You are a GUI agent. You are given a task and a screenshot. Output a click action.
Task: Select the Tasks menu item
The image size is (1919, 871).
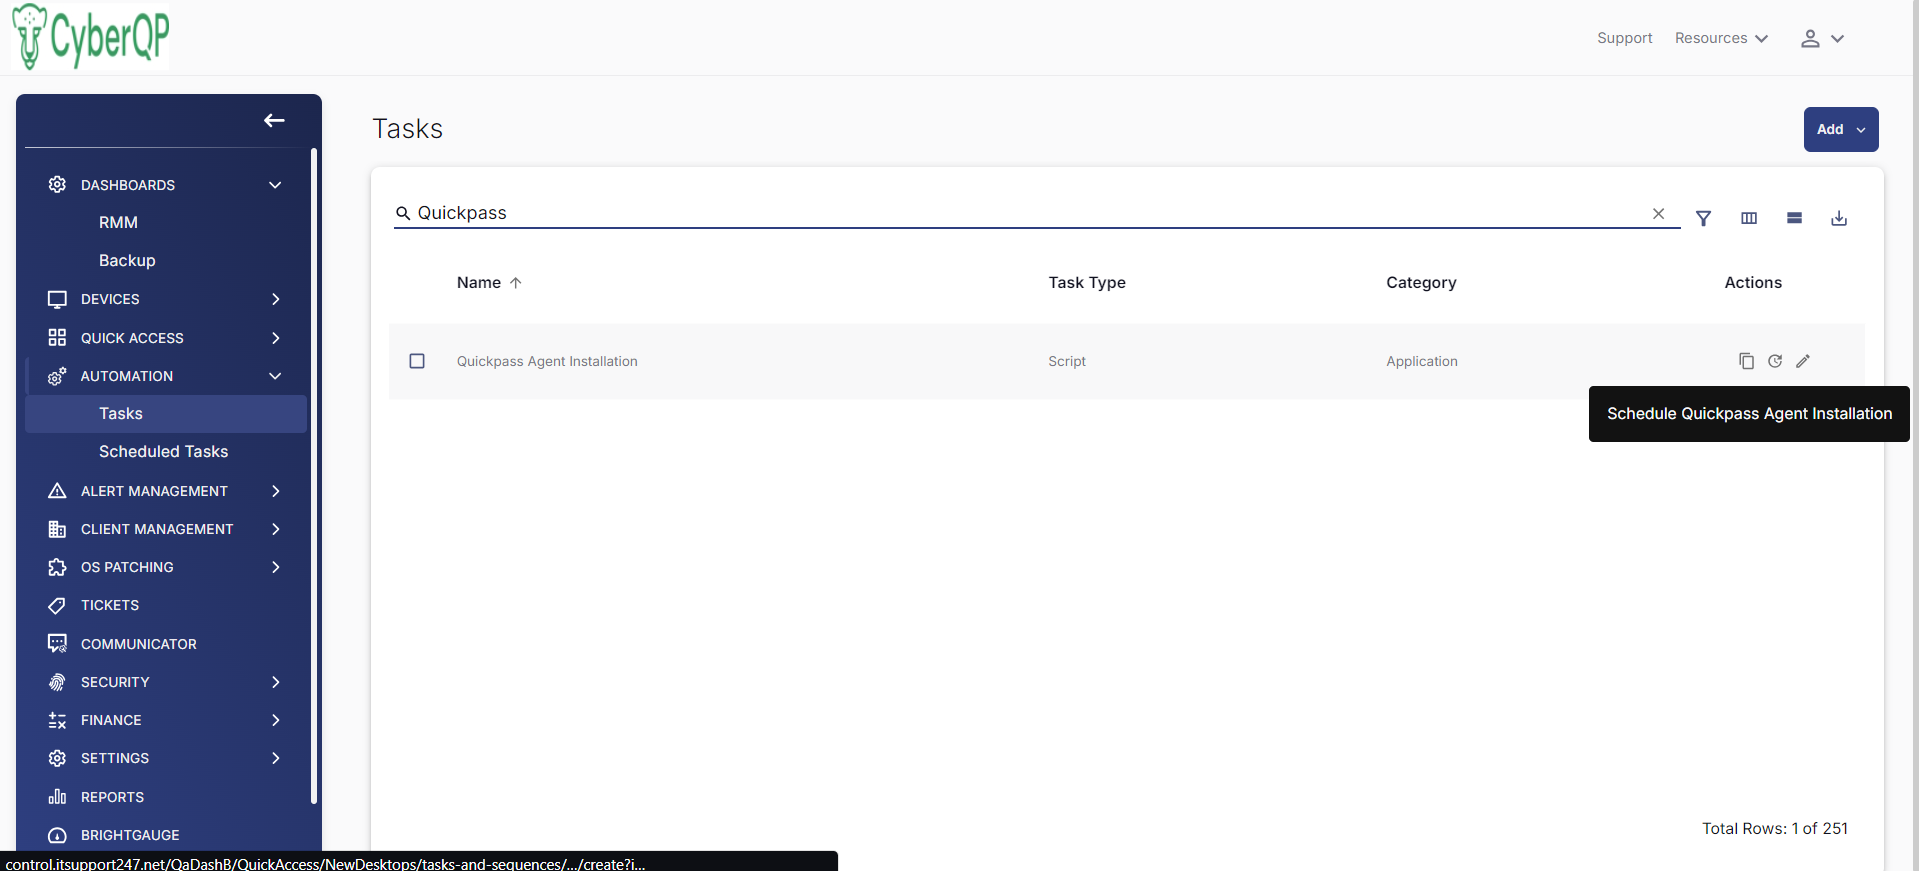pyautogui.click(x=166, y=414)
